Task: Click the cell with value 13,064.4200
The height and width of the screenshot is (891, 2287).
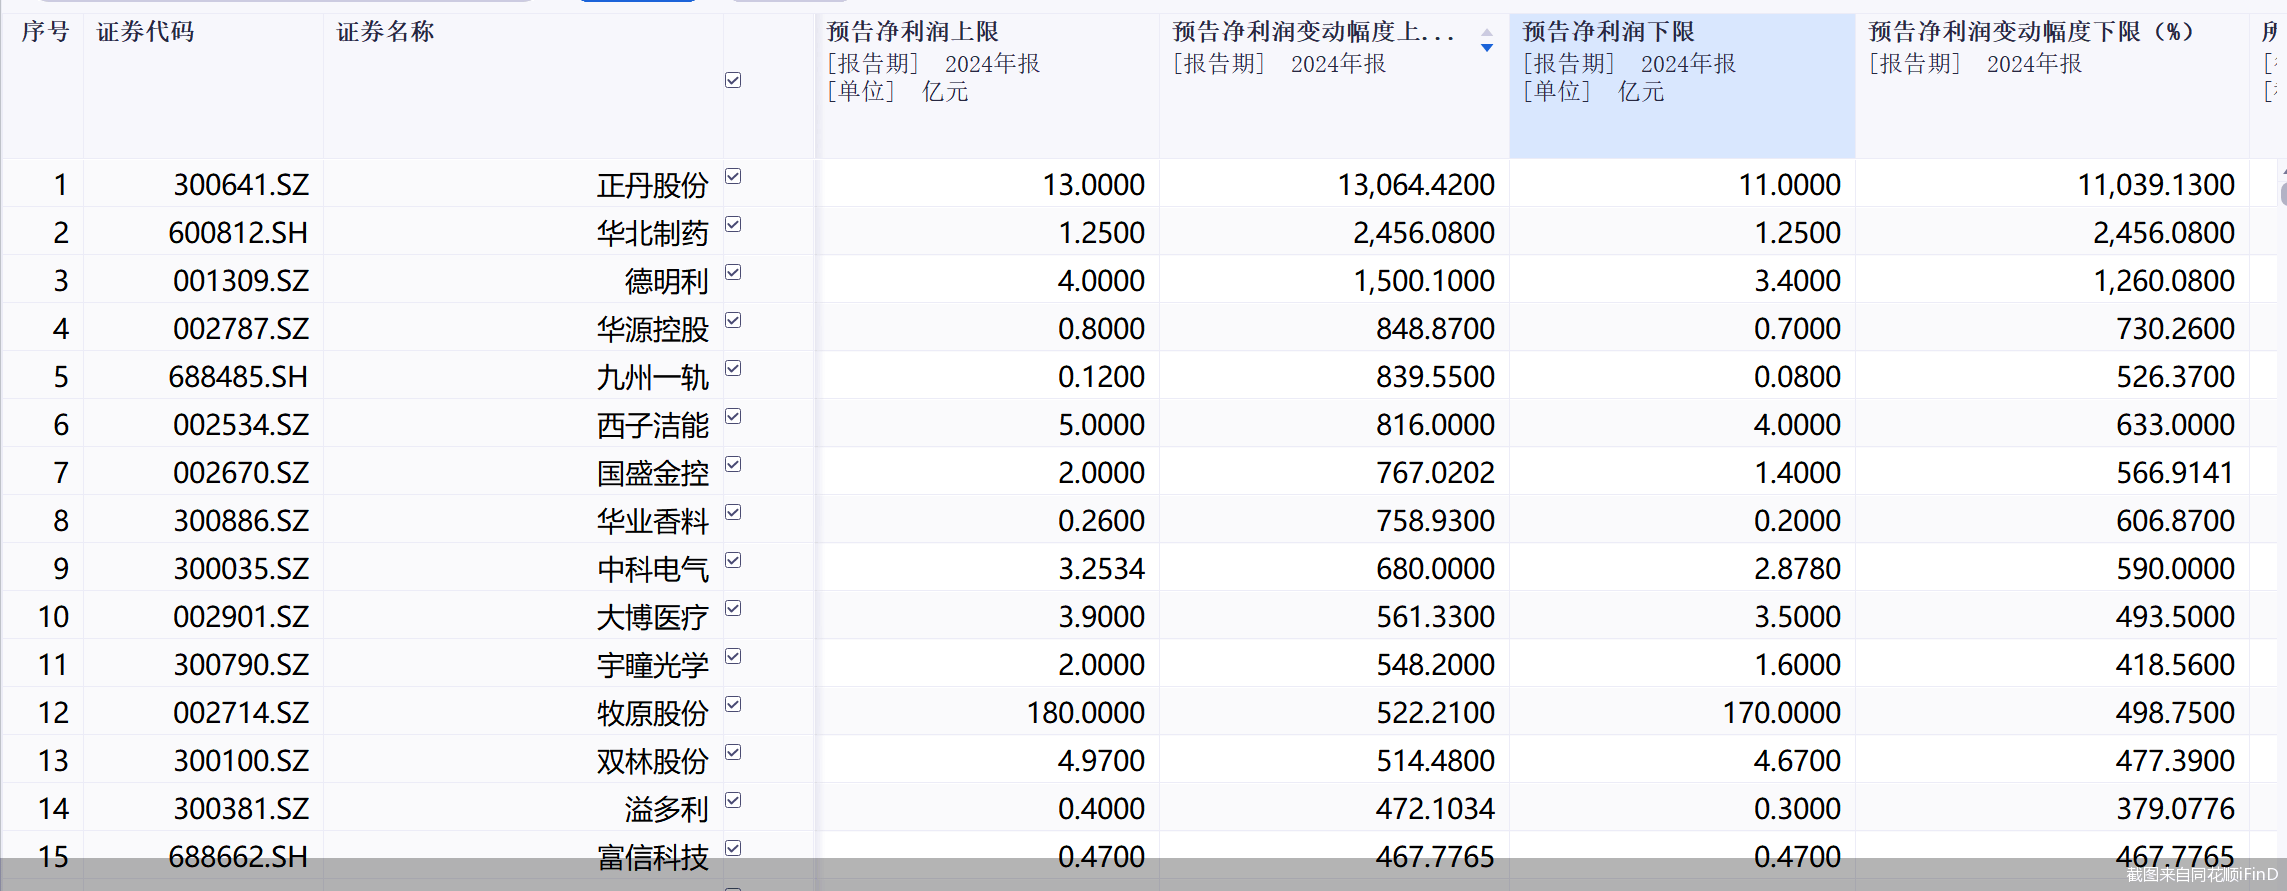Action: coord(1416,185)
